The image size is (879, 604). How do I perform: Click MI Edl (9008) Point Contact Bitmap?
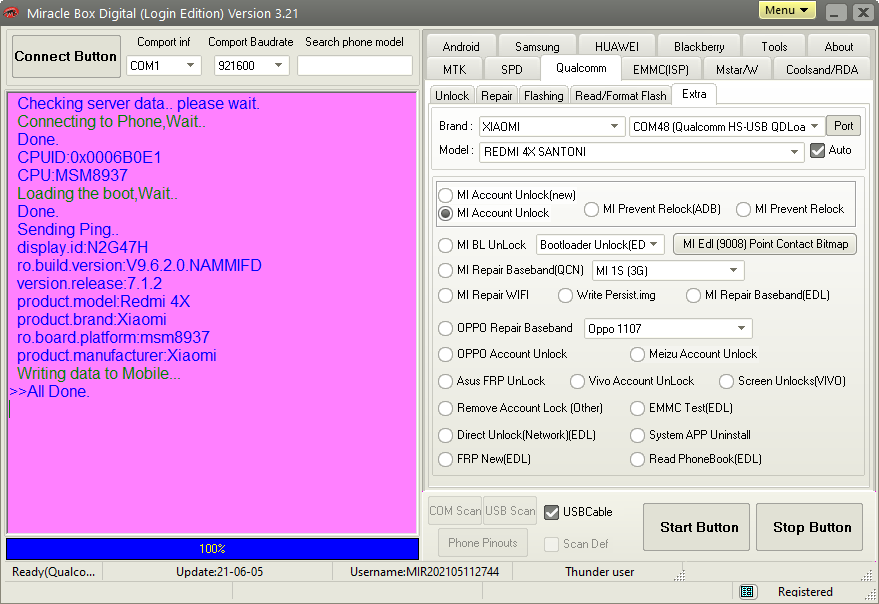765,244
